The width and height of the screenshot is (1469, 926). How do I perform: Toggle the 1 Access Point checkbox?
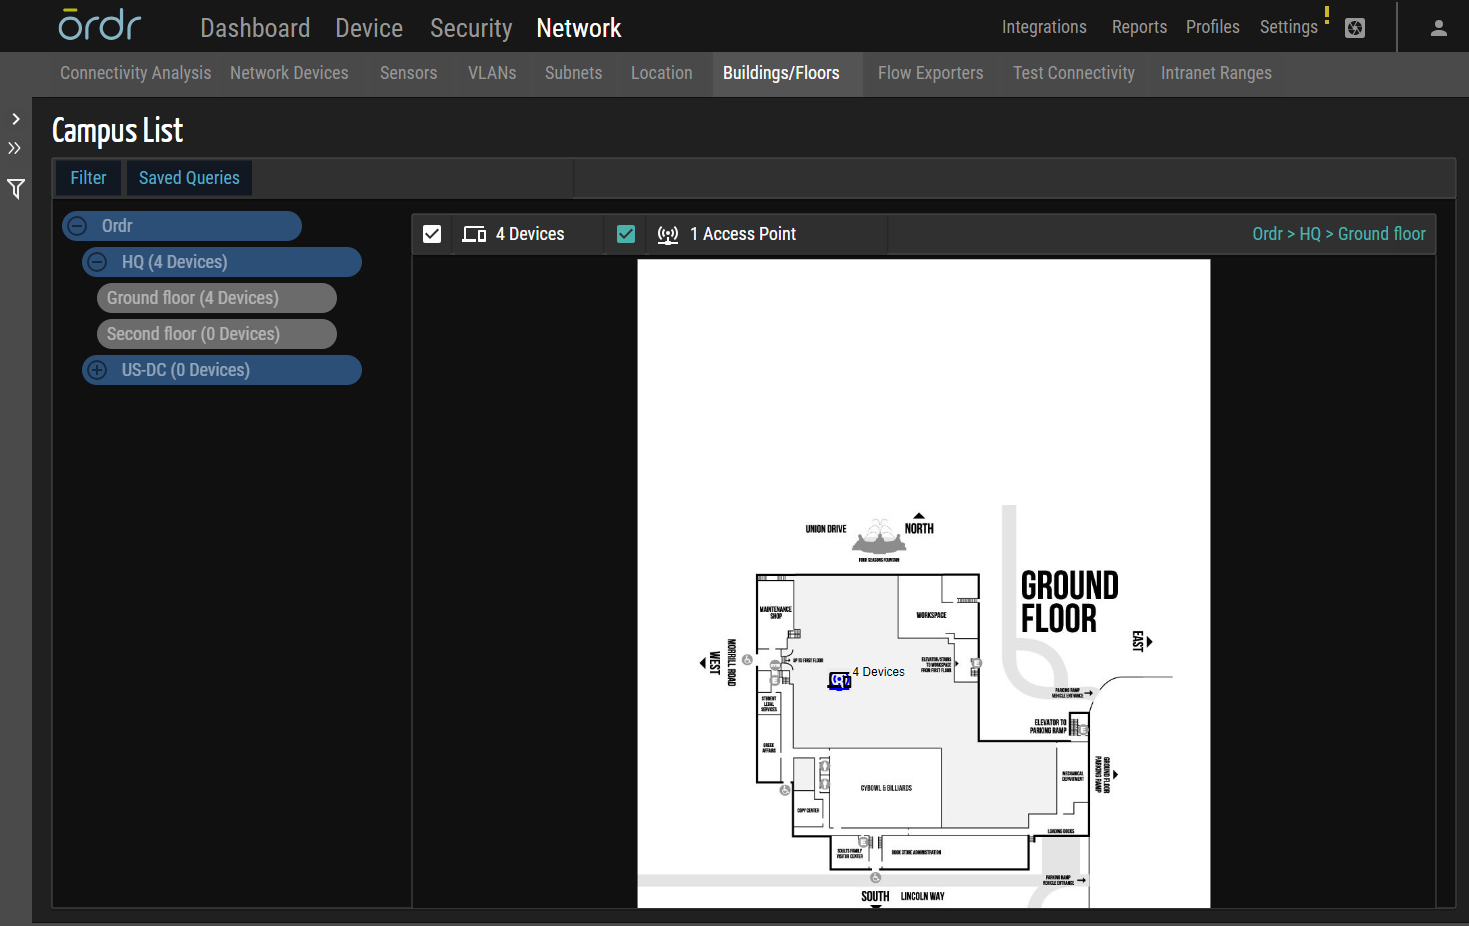point(626,234)
